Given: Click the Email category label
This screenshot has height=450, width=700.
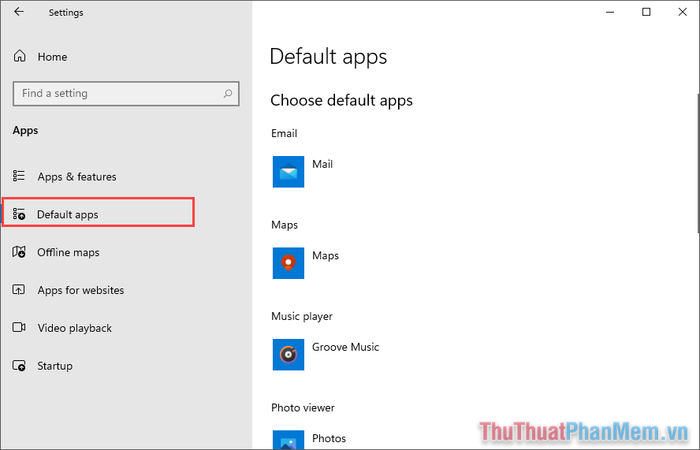Looking at the screenshot, I should point(284,133).
